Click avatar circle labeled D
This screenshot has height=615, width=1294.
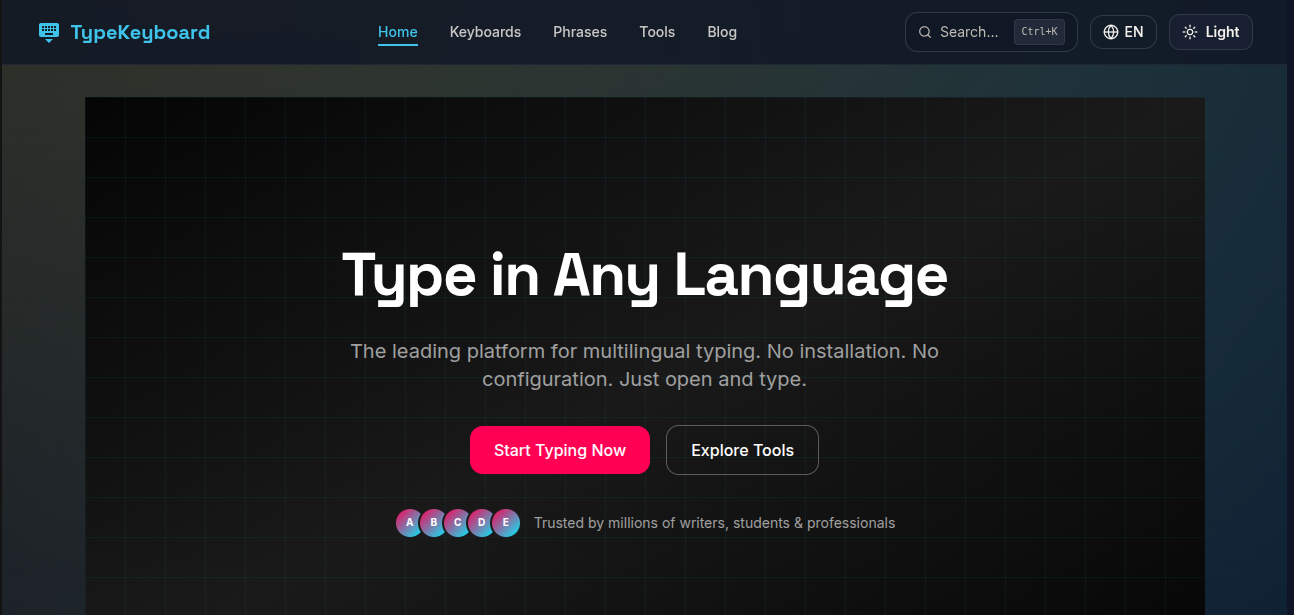coord(482,522)
